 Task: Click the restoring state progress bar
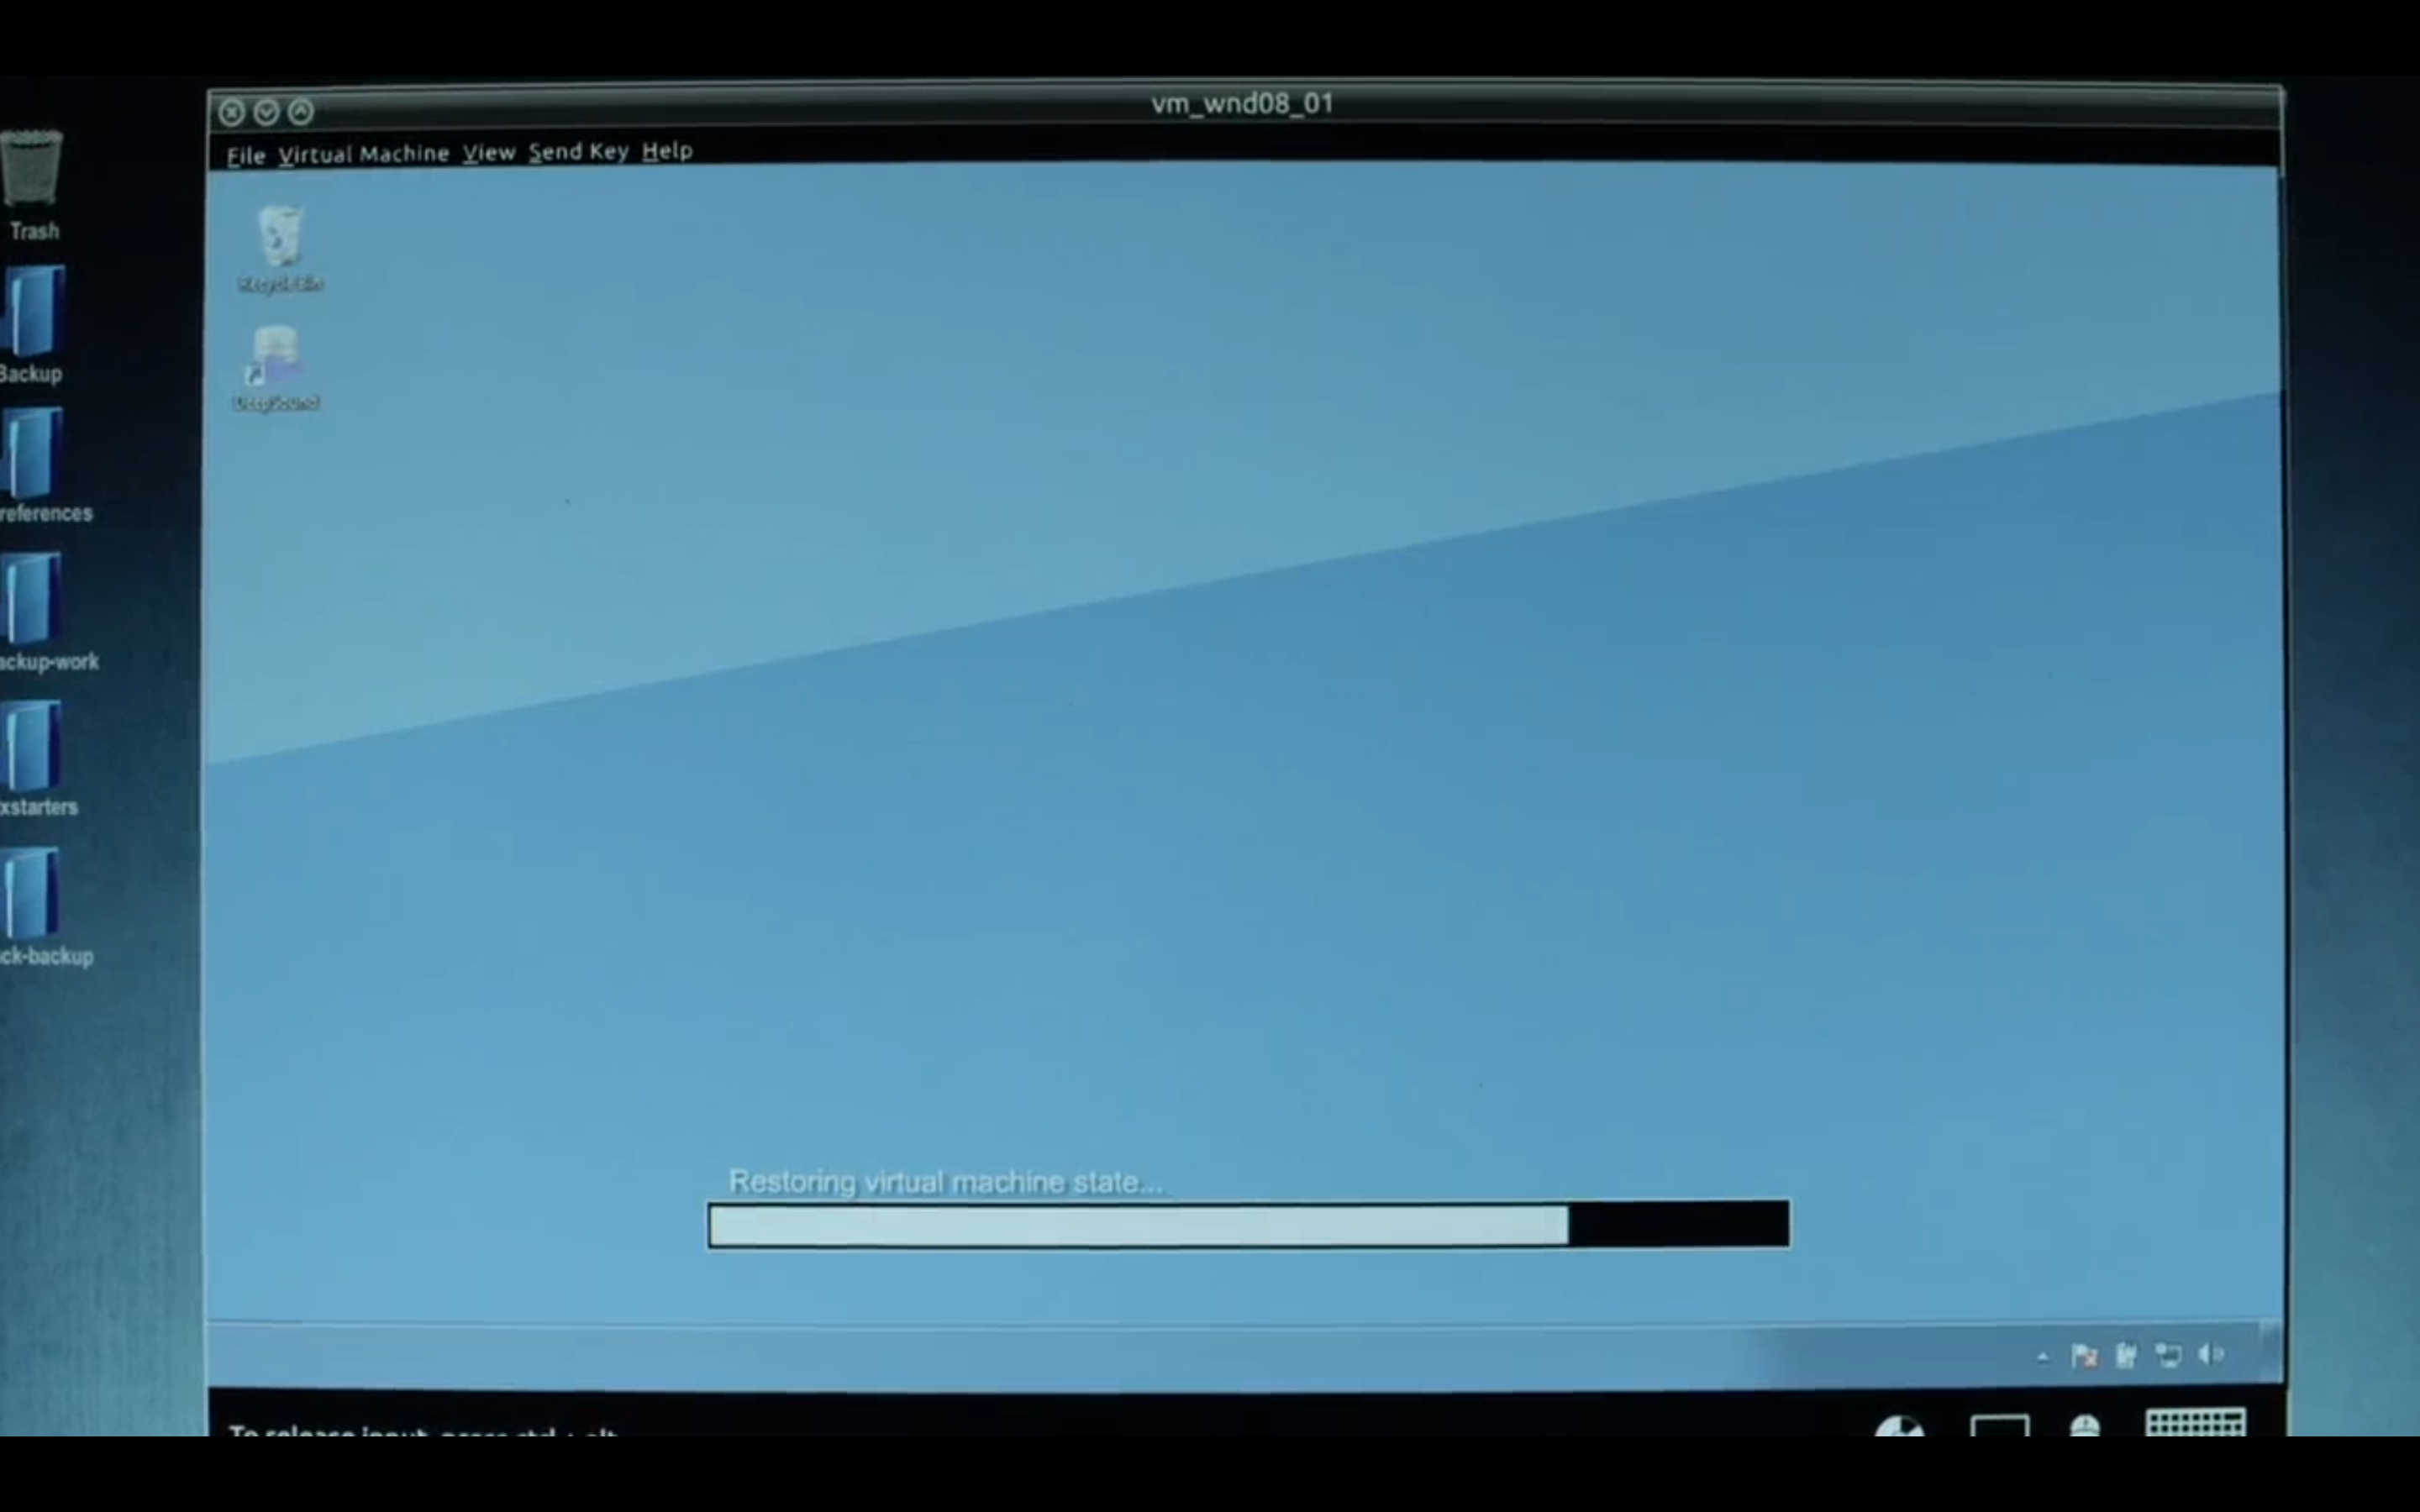(1249, 1225)
